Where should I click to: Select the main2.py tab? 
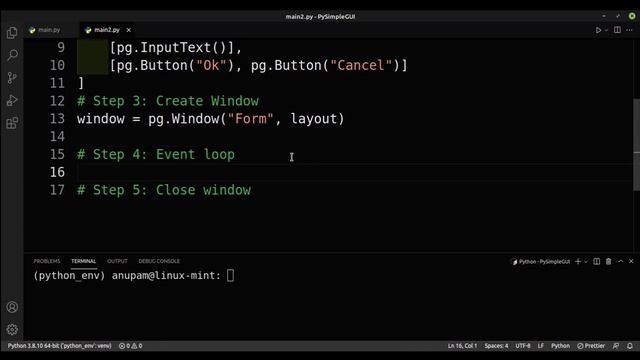[x=107, y=30]
